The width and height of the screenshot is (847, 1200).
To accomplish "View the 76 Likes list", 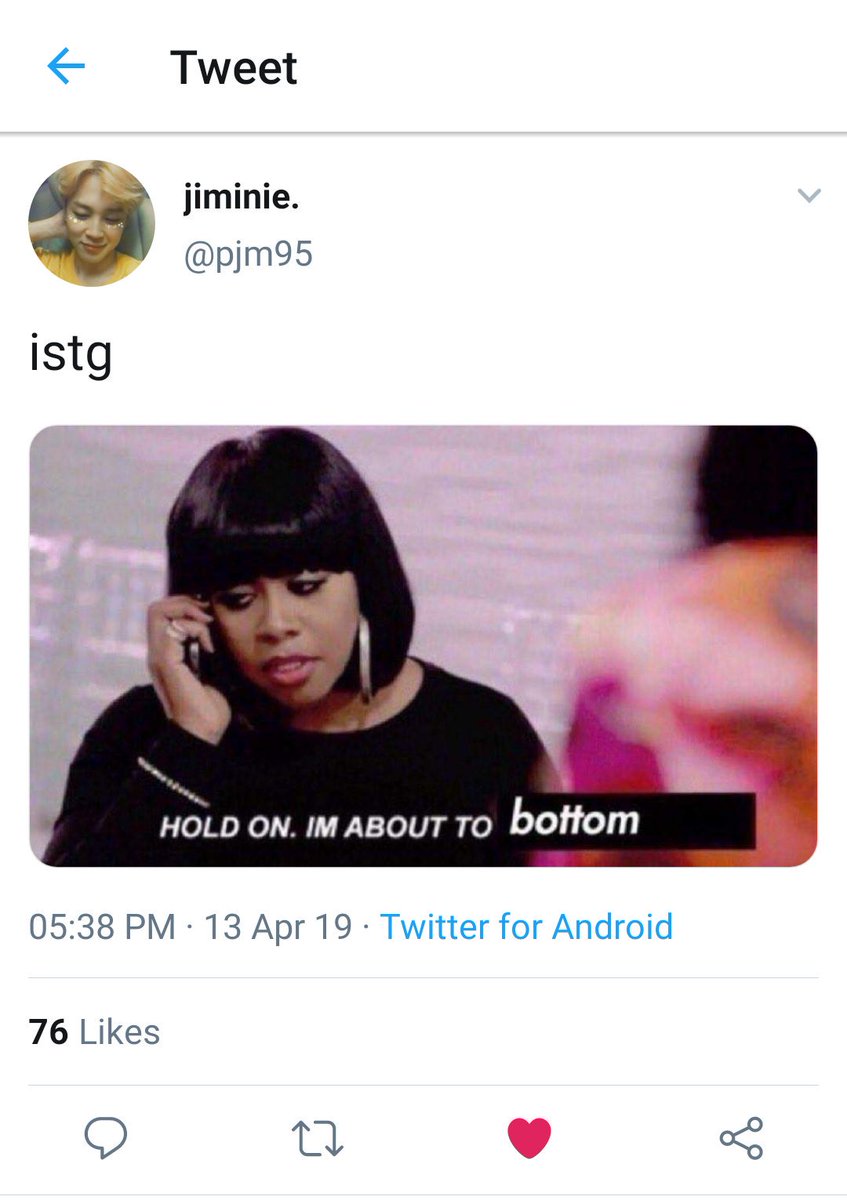I will pyautogui.click(x=95, y=1032).
